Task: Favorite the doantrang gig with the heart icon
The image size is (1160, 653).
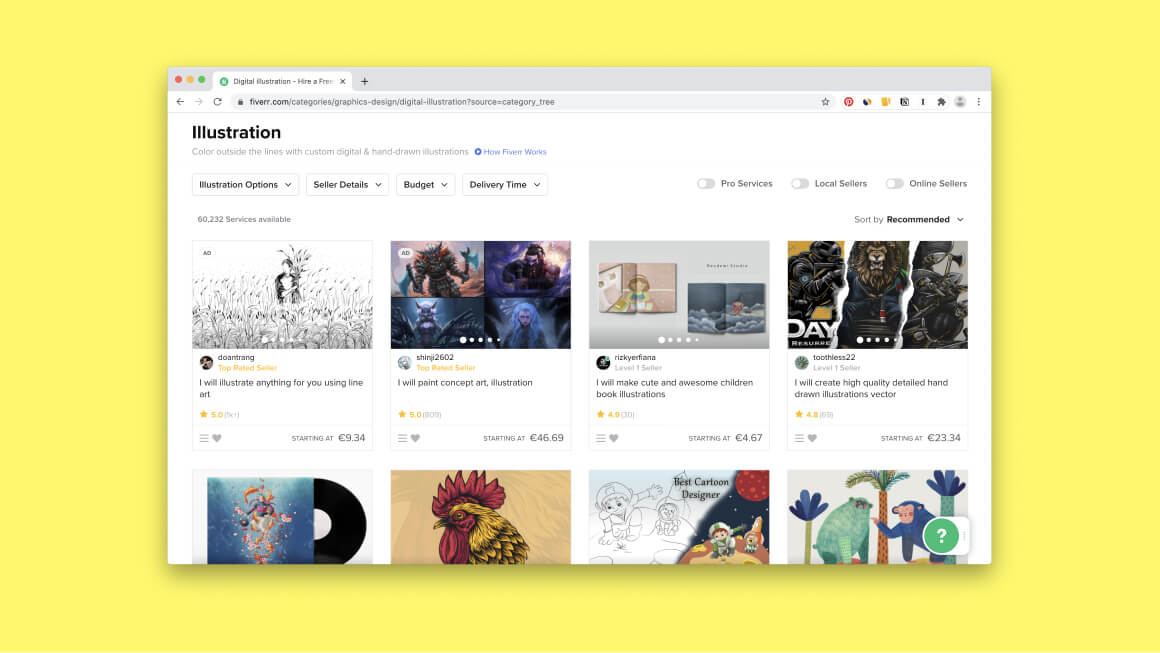Action: point(217,438)
